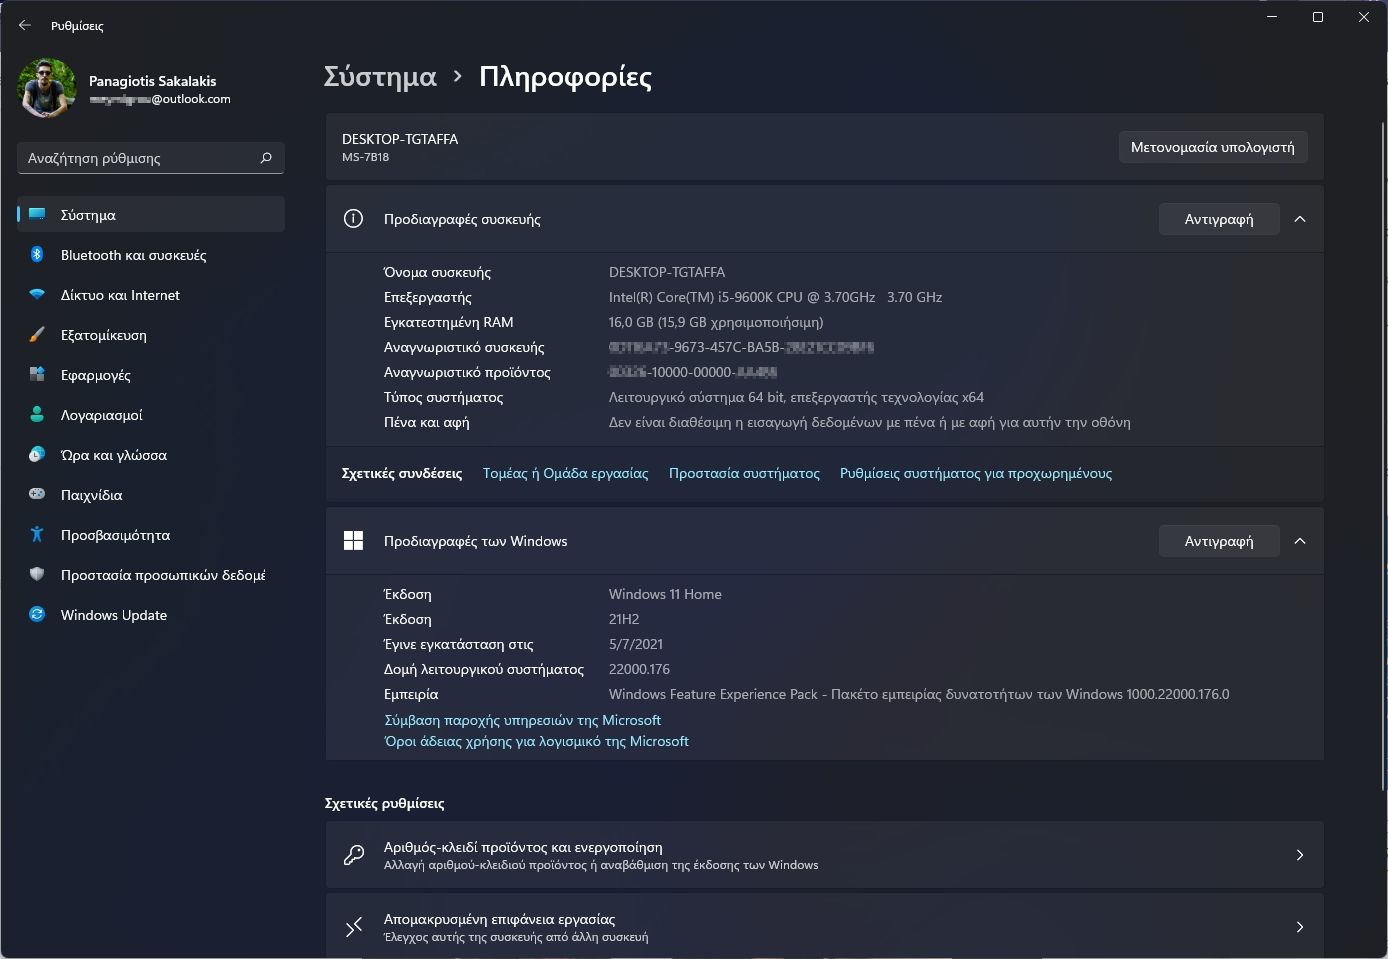Collapse the Προδιαγραφές συσκευής section chevron
1388x959 pixels.
point(1300,219)
